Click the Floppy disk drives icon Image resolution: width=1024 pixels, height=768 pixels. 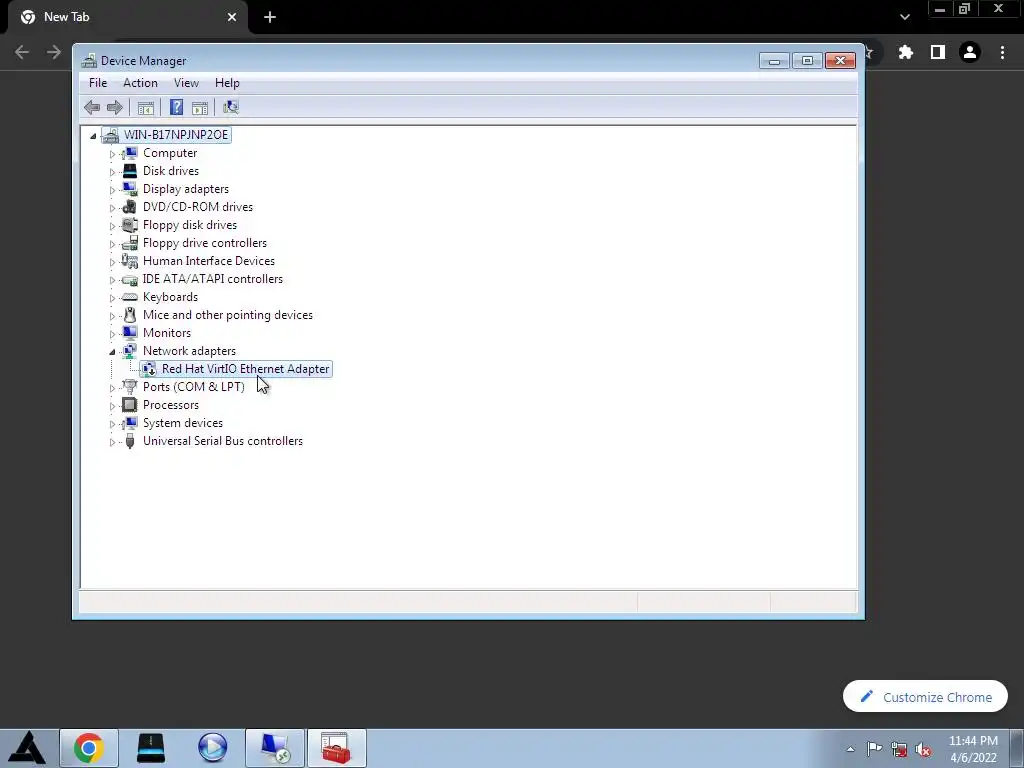(x=130, y=225)
